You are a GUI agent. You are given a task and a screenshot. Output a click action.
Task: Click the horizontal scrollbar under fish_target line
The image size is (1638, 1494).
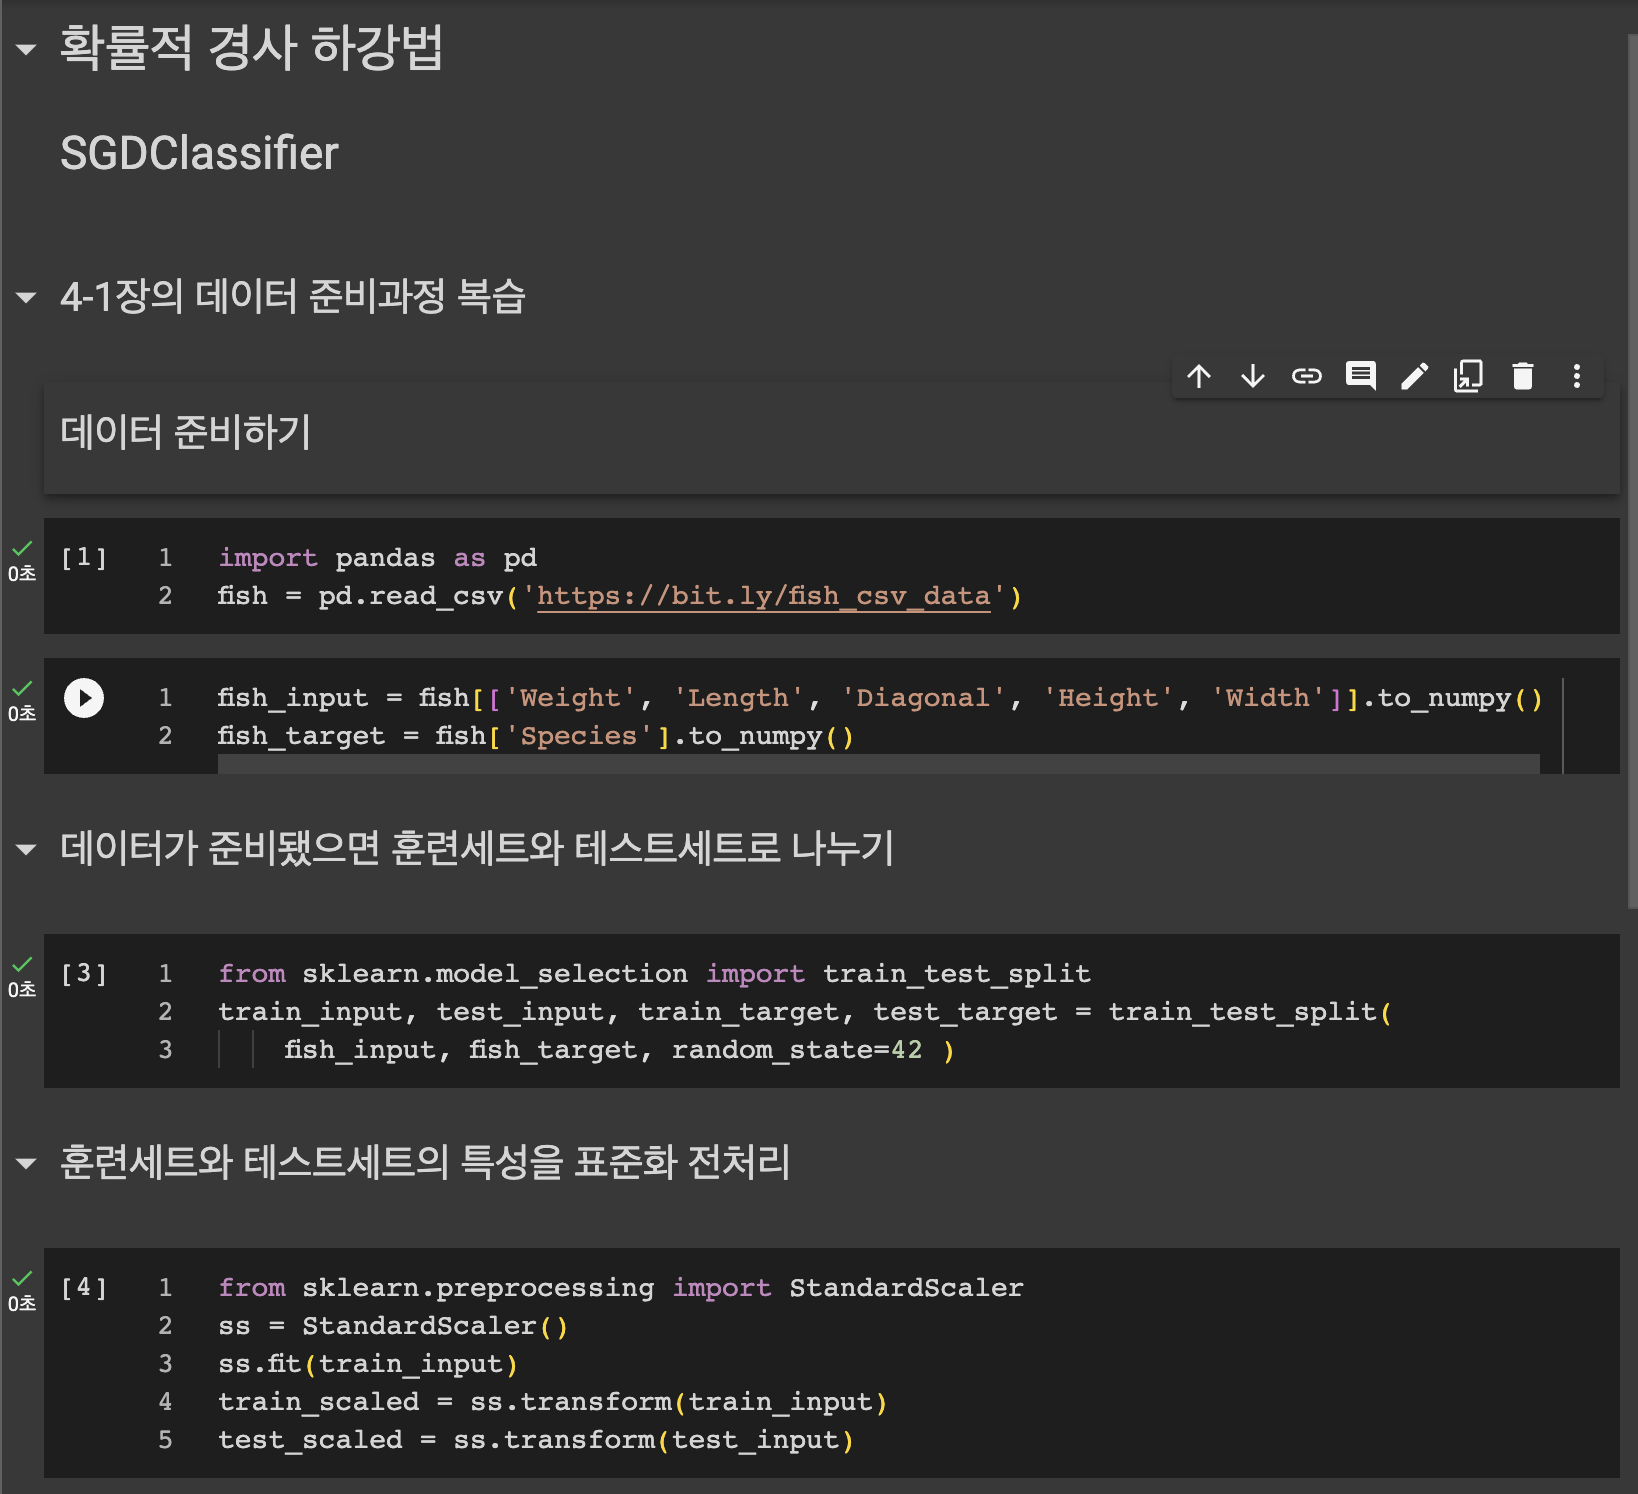click(x=879, y=764)
